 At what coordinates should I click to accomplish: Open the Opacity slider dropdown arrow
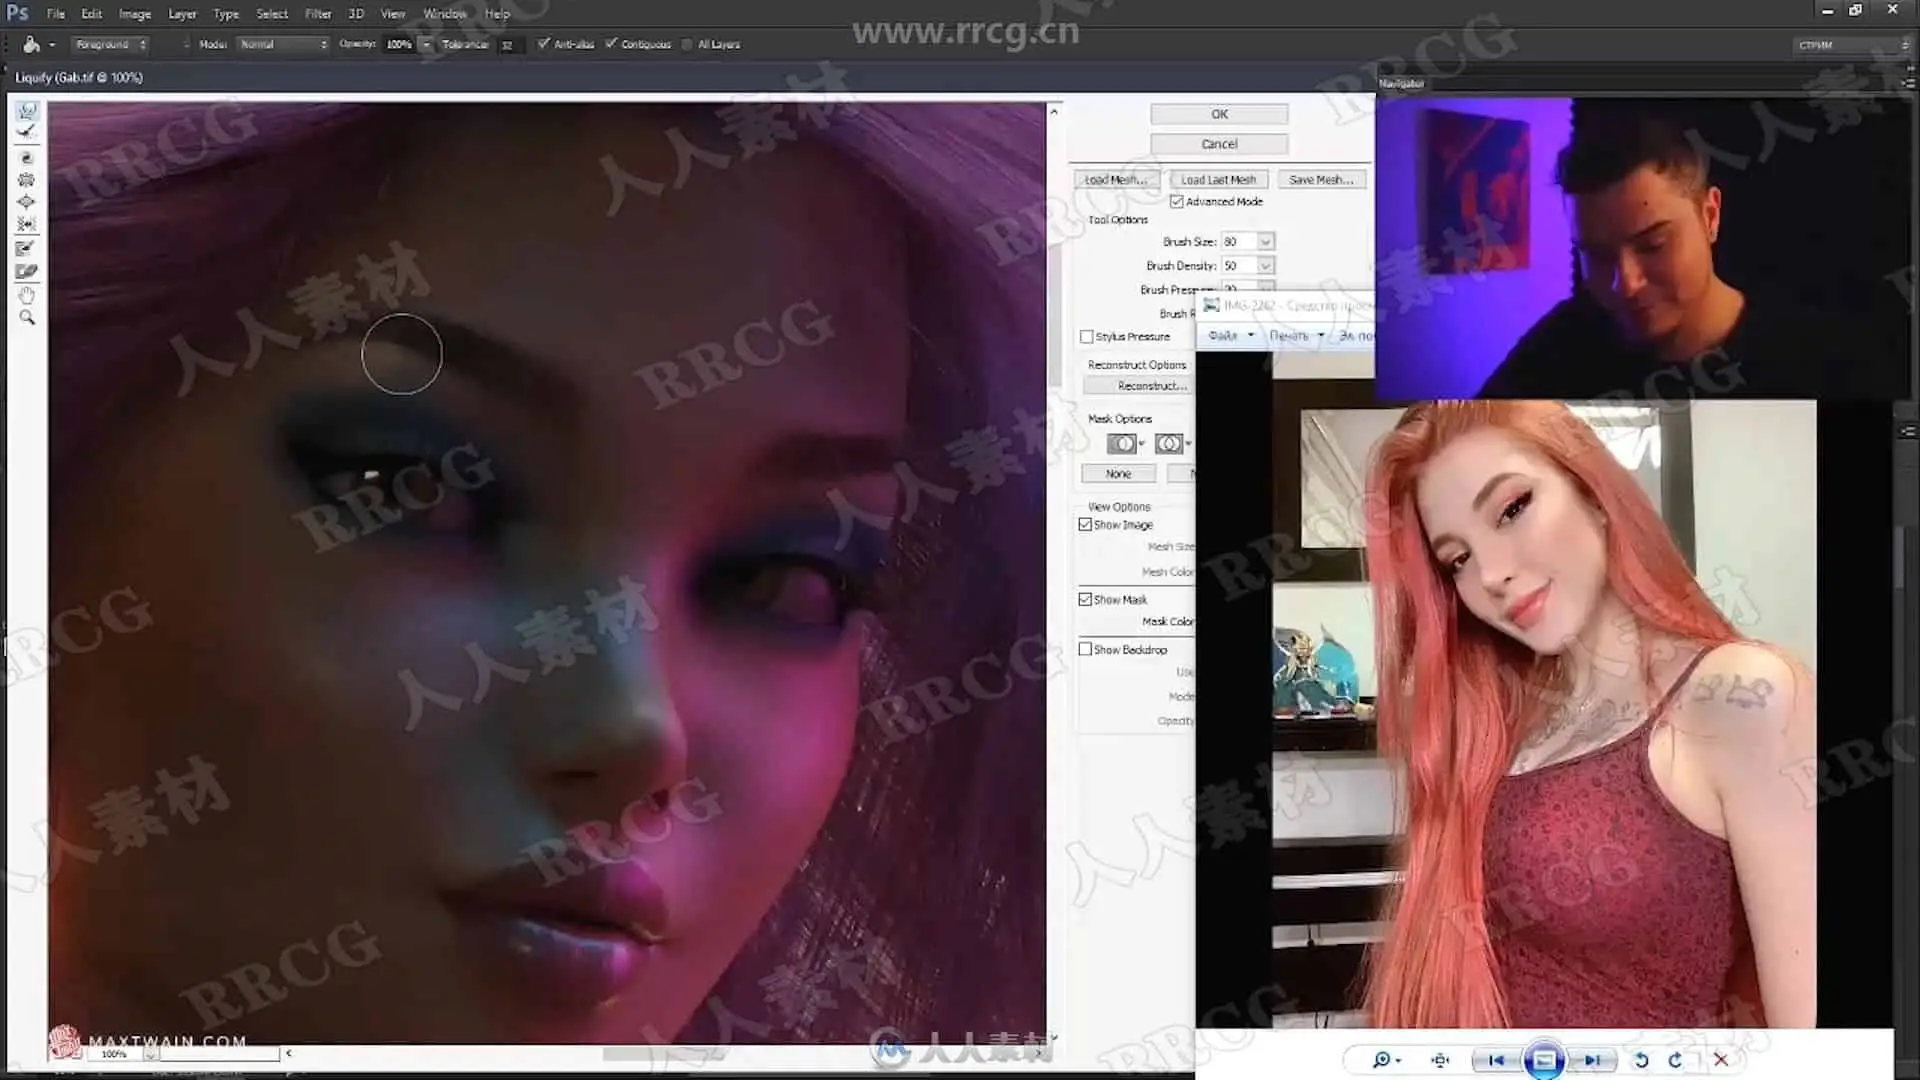[426, 44]
